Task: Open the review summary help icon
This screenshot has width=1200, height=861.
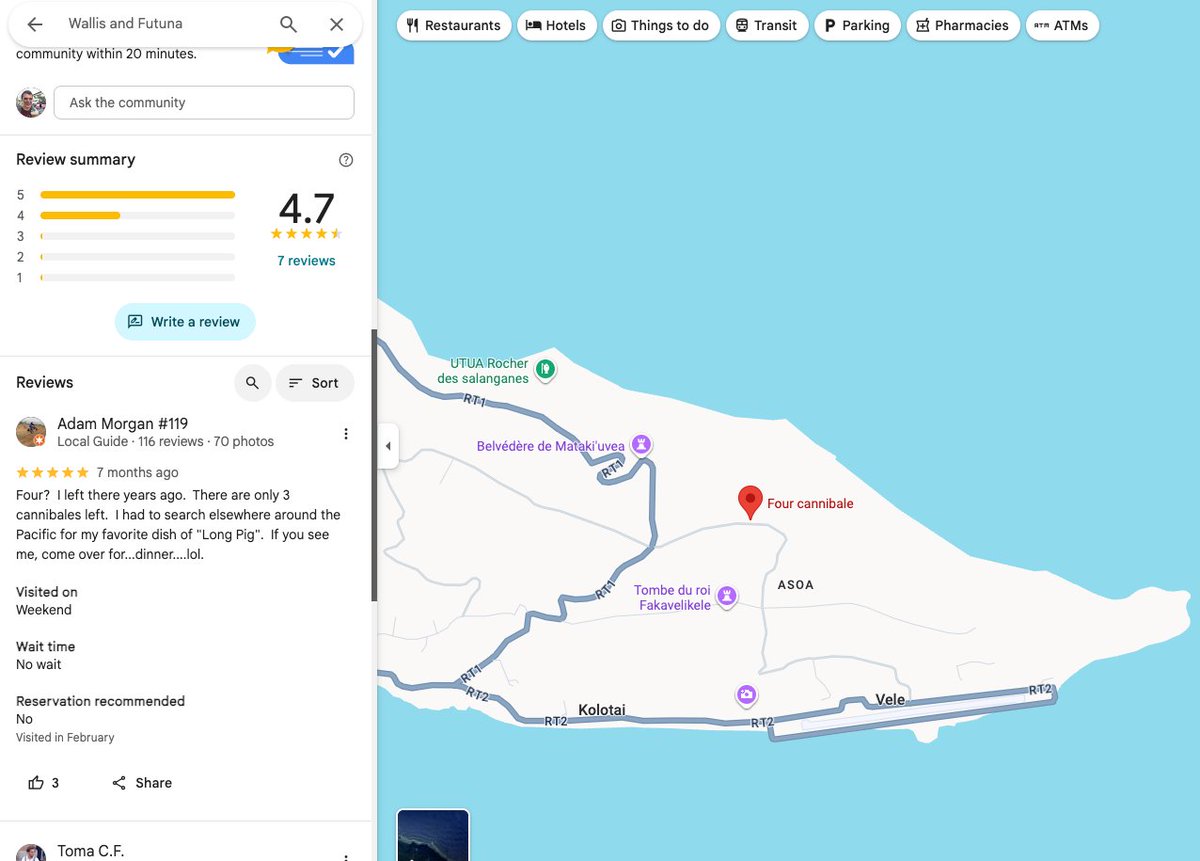Action: pyautogui.click(x=346, y=160)
